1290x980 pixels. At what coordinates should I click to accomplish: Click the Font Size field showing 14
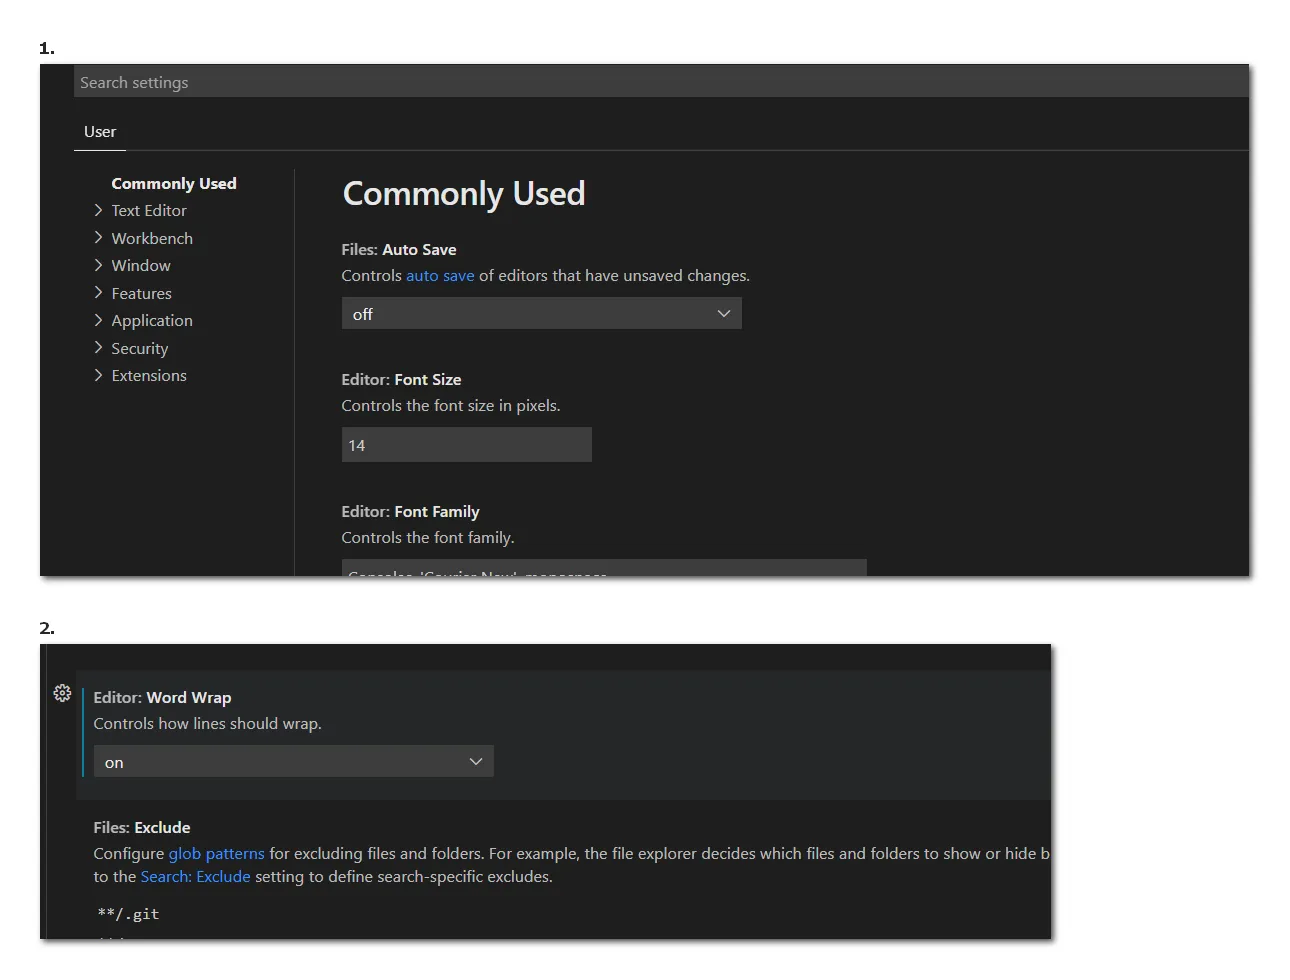pyautogui.click(x=466, y=445)
